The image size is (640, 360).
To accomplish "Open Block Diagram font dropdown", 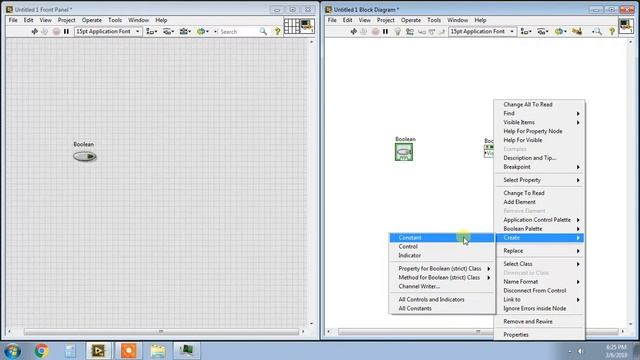I will pyautogui.click(x=482, y=31).
